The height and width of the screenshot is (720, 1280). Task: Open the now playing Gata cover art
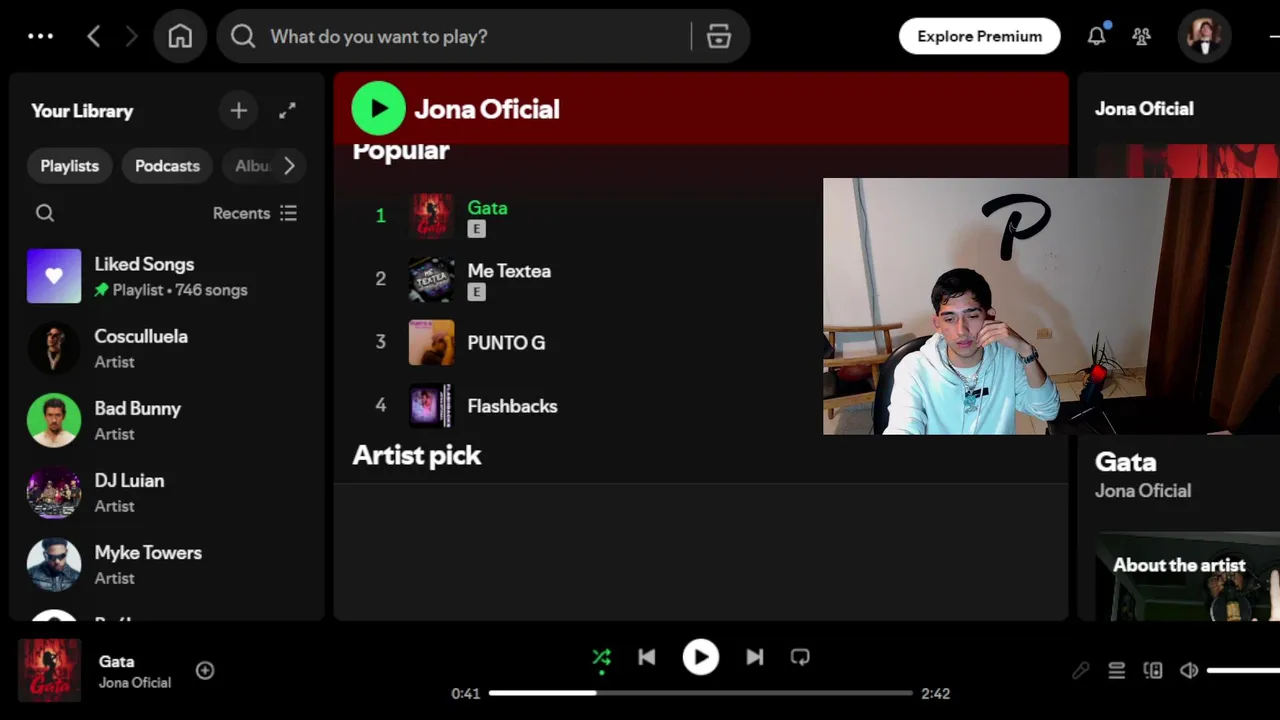point(49,670)
